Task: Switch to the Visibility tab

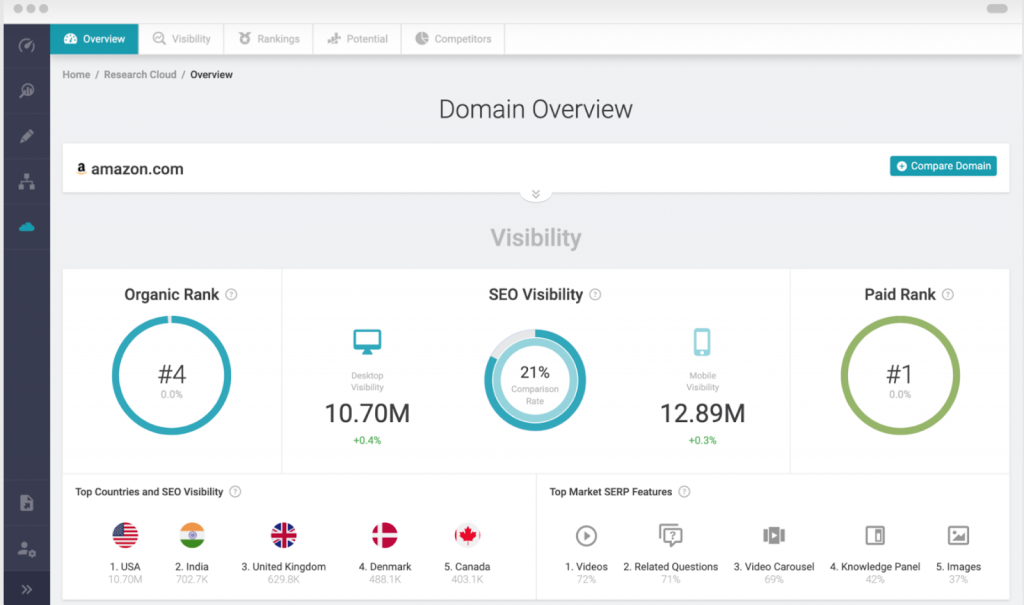Action: pyautogui.click(x=182, y=39)
